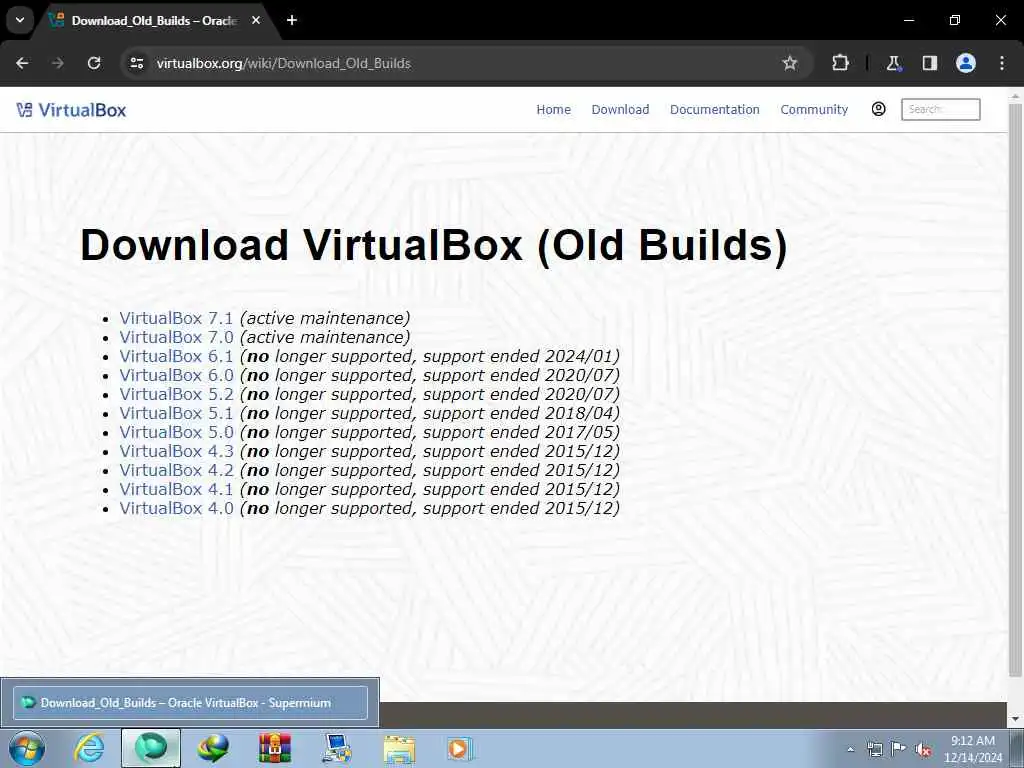This screenshot has height=768, width=1024.
Task: Click the address bar URL
Action: pos(283,63)
